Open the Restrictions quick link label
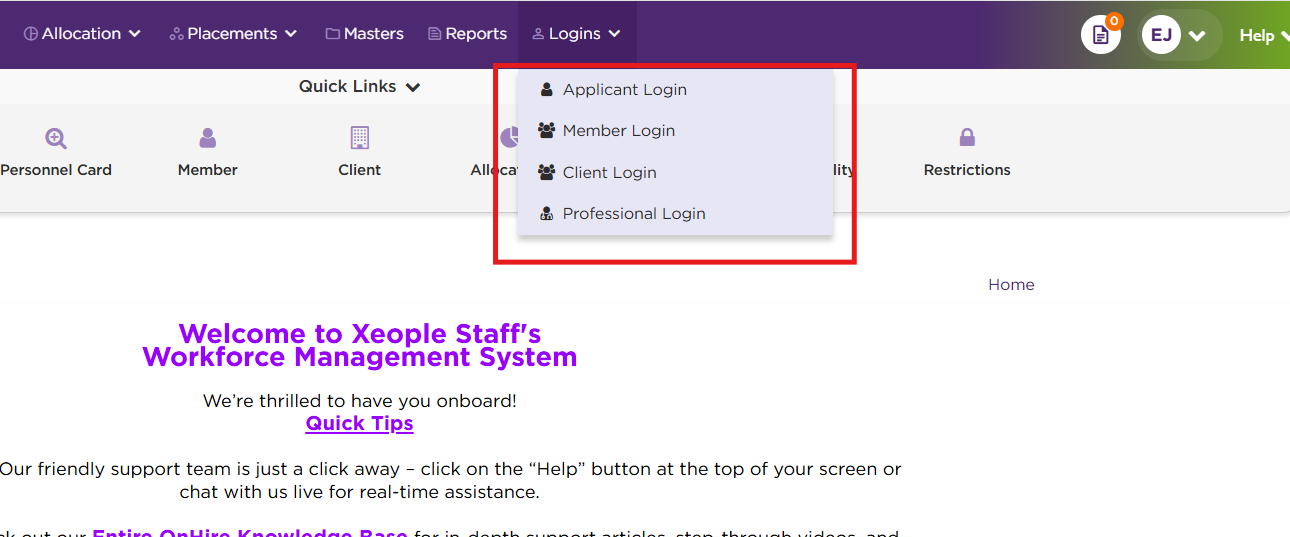This screenshot has width=1290, height=537. [967, 170]
